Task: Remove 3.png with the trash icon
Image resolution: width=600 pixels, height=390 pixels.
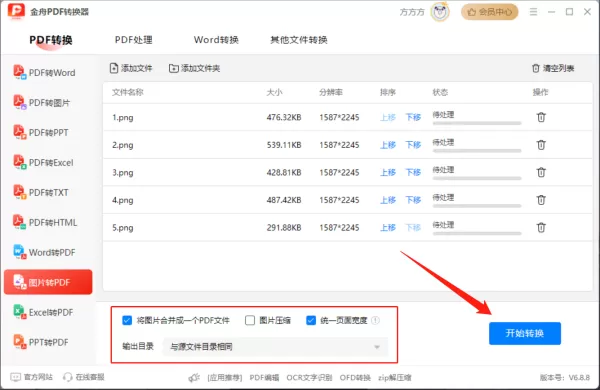Action: coord(541,172)
